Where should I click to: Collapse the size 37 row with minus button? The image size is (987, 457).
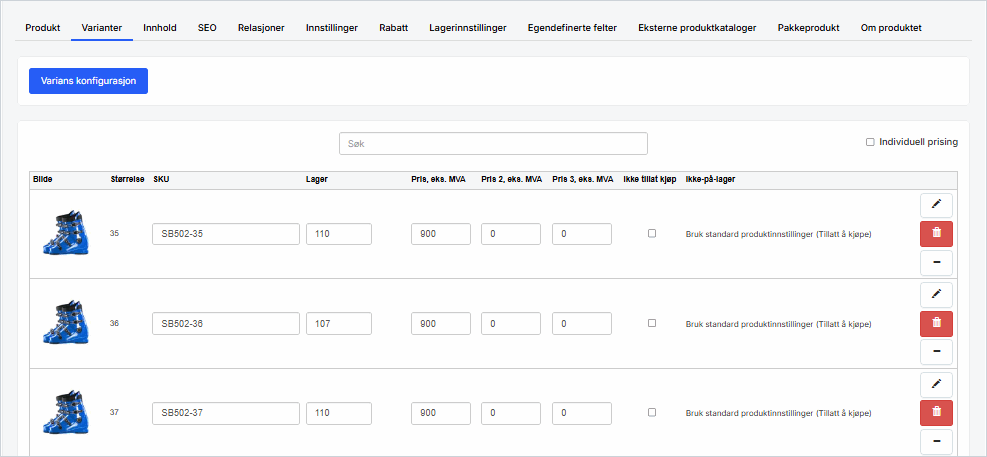[x=936, y=441]
